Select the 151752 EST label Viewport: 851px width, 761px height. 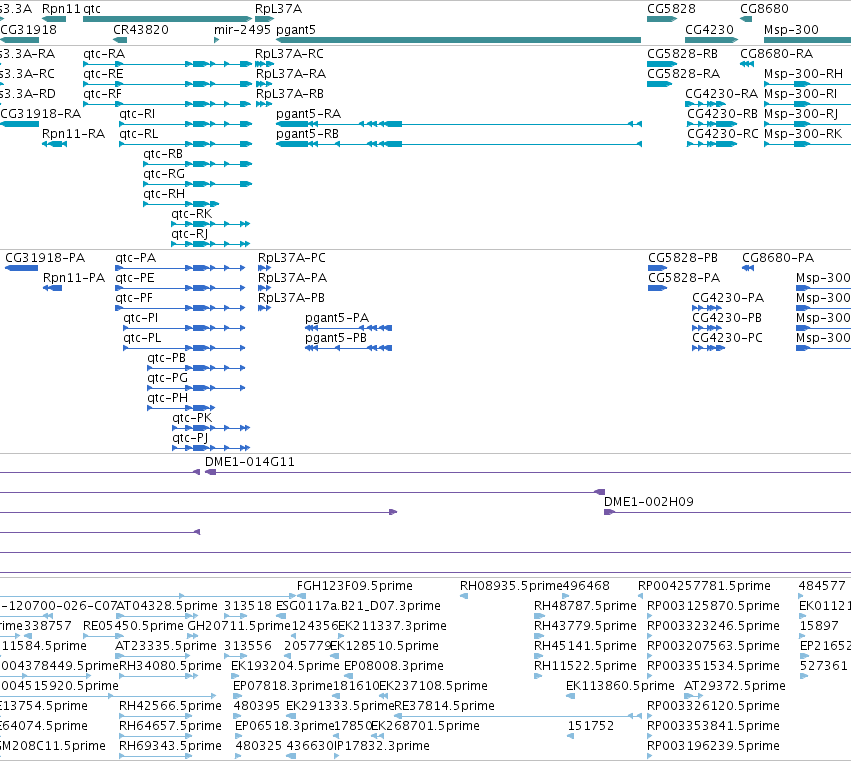[590, 726]
